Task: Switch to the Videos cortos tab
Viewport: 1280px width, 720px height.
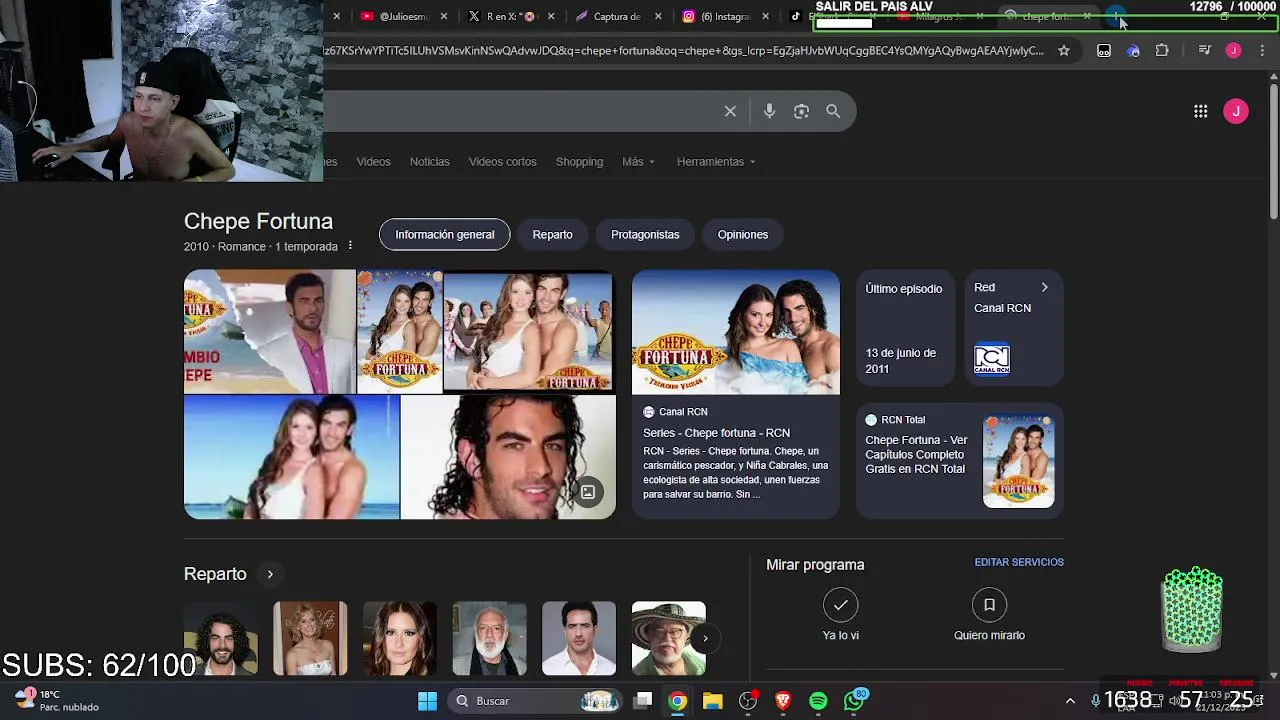Action: click(502, 162)
